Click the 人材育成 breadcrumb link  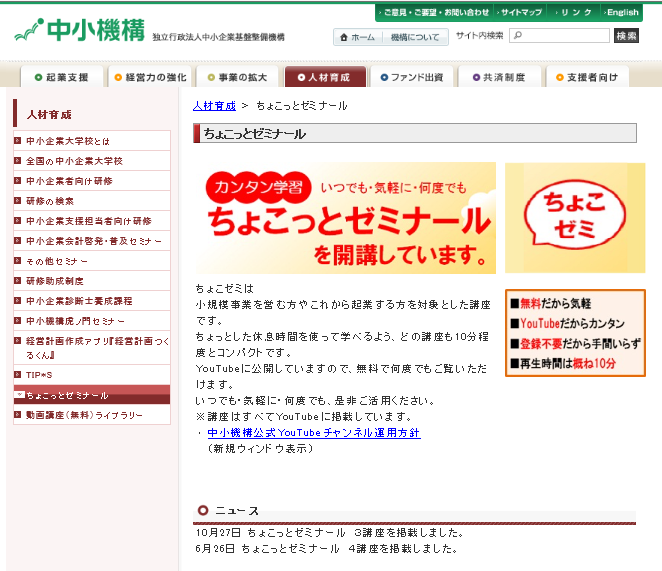tap(214, 105)
